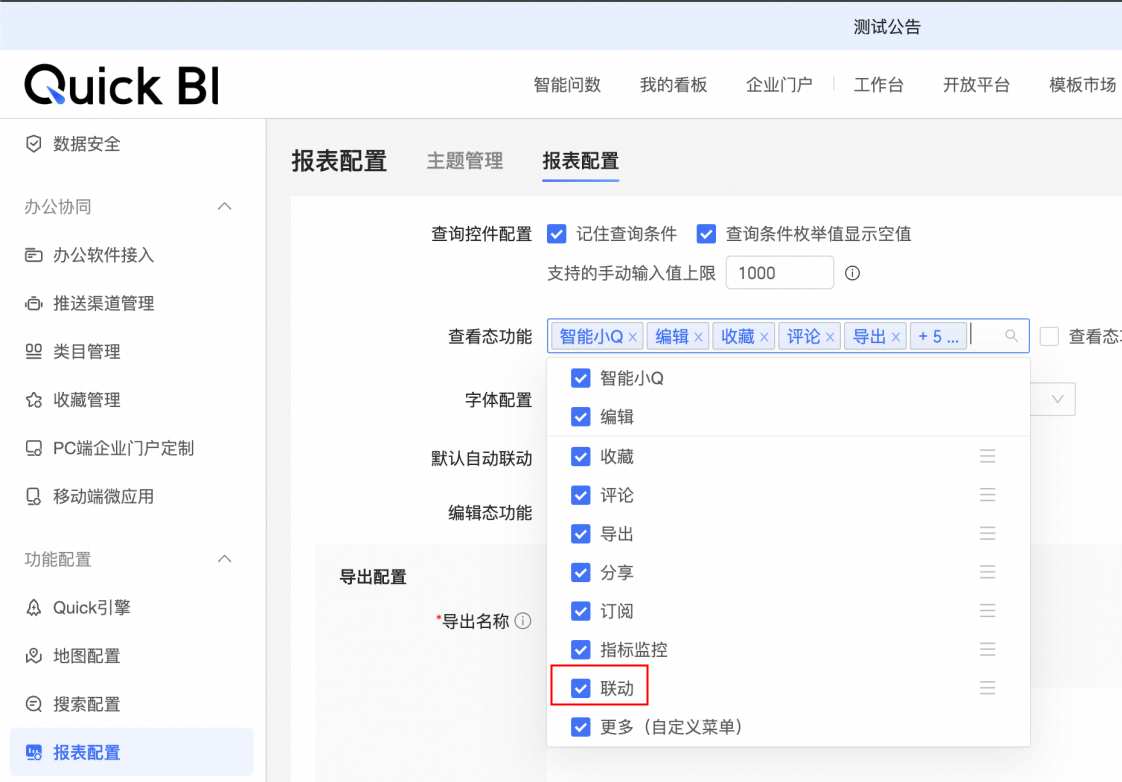
Task: Uncheck the 联动 option in dropdown
Action: coord(580,688)
